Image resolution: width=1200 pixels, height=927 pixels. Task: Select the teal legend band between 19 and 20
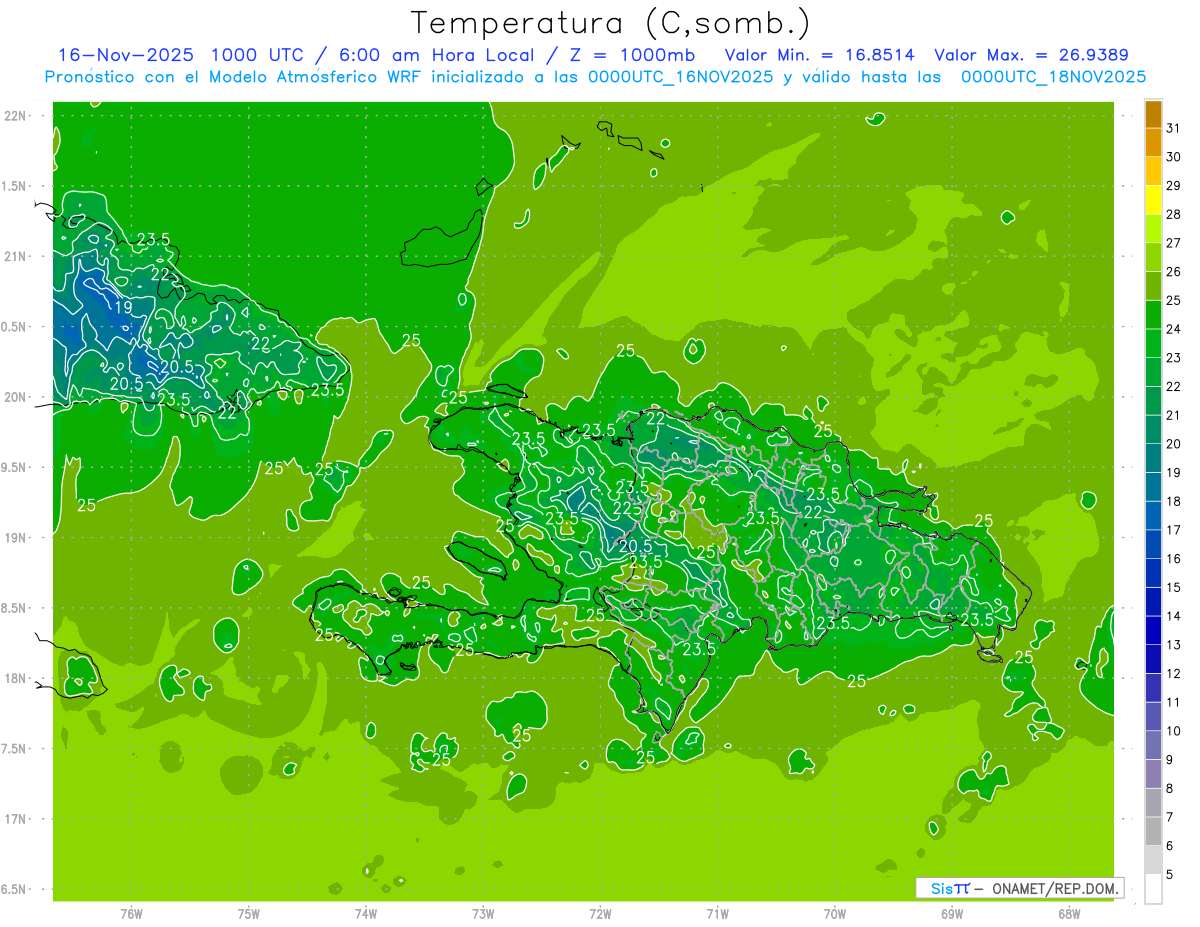(1153, 459)
